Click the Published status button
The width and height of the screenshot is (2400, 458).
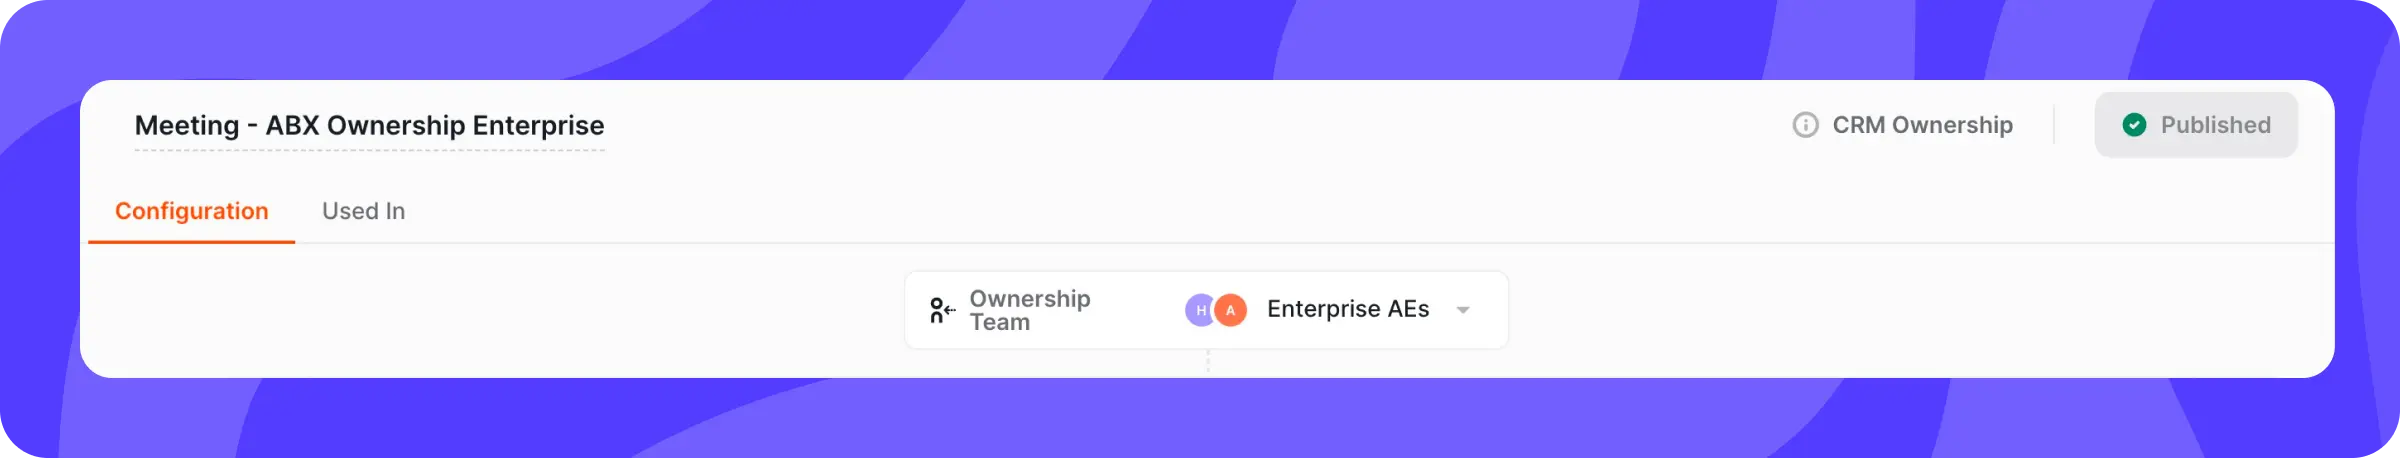pyautogui.click(x=2196, y=125)
